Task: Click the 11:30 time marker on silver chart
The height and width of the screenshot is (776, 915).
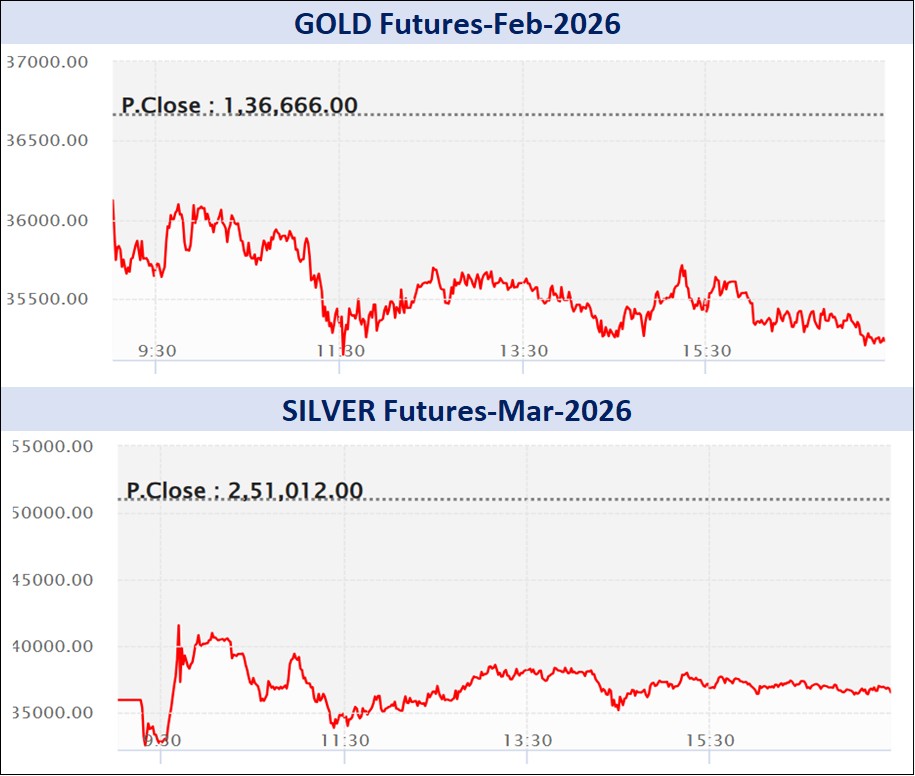Action: click(x=345, y=740)
